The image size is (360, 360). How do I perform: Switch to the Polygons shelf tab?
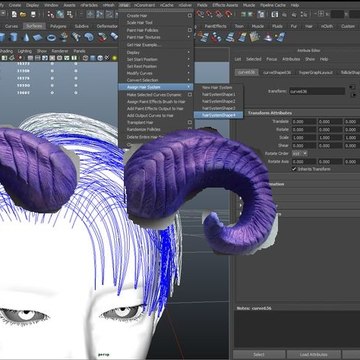tap(58, 26)
